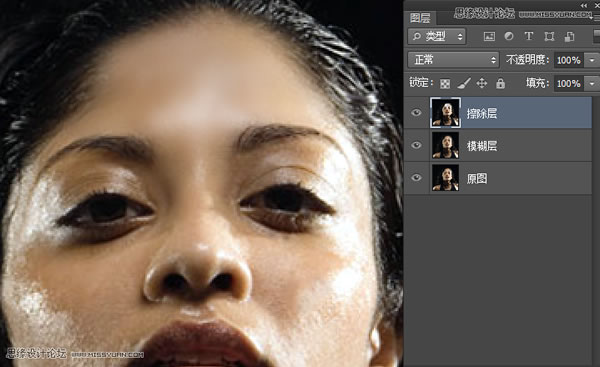Click the pixel layer filter icon
600x367 pixels.
(489, 36)
